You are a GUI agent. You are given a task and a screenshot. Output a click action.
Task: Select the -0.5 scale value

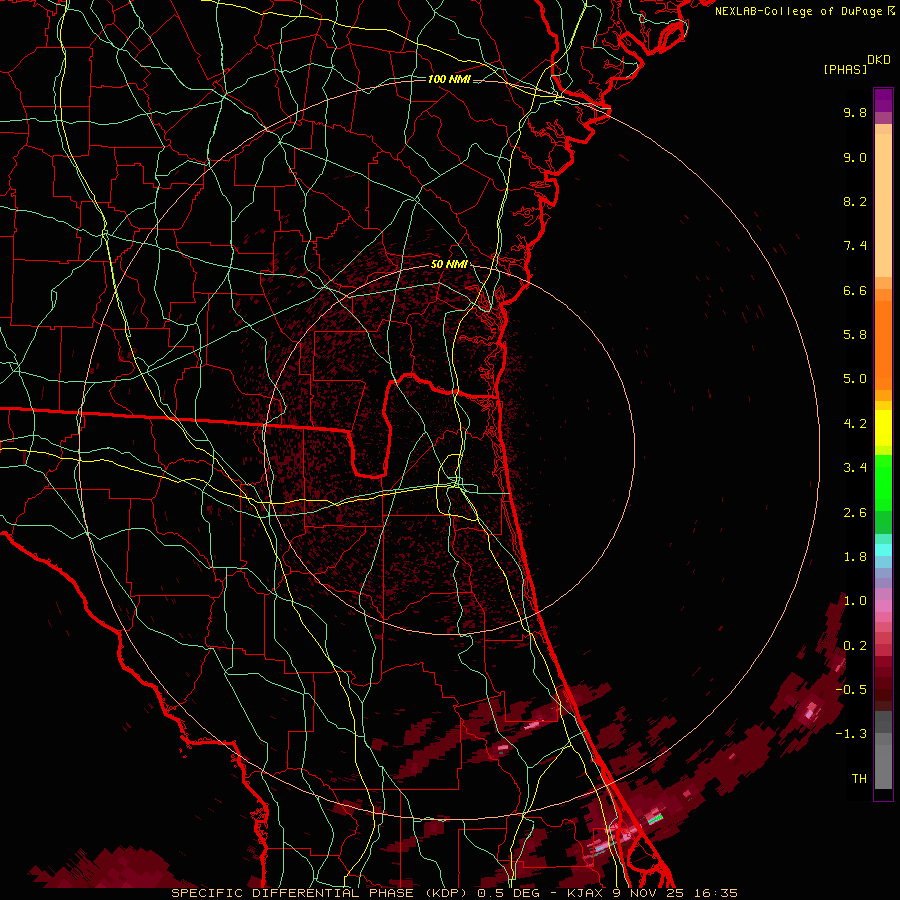point(851,689)
